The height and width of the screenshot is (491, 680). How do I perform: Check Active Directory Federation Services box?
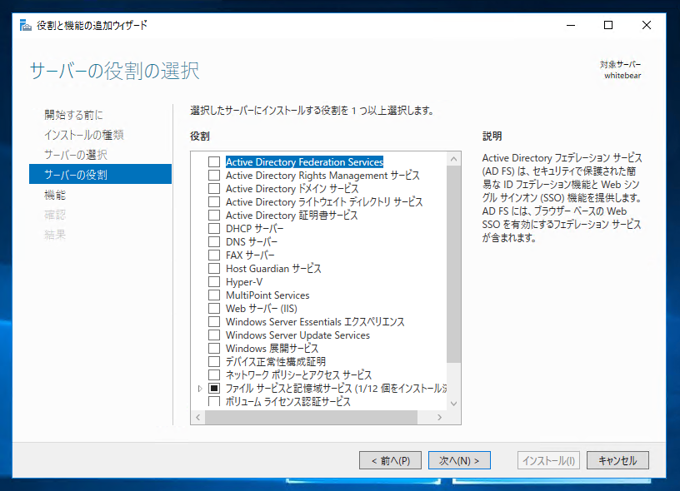tap(214, 162)
